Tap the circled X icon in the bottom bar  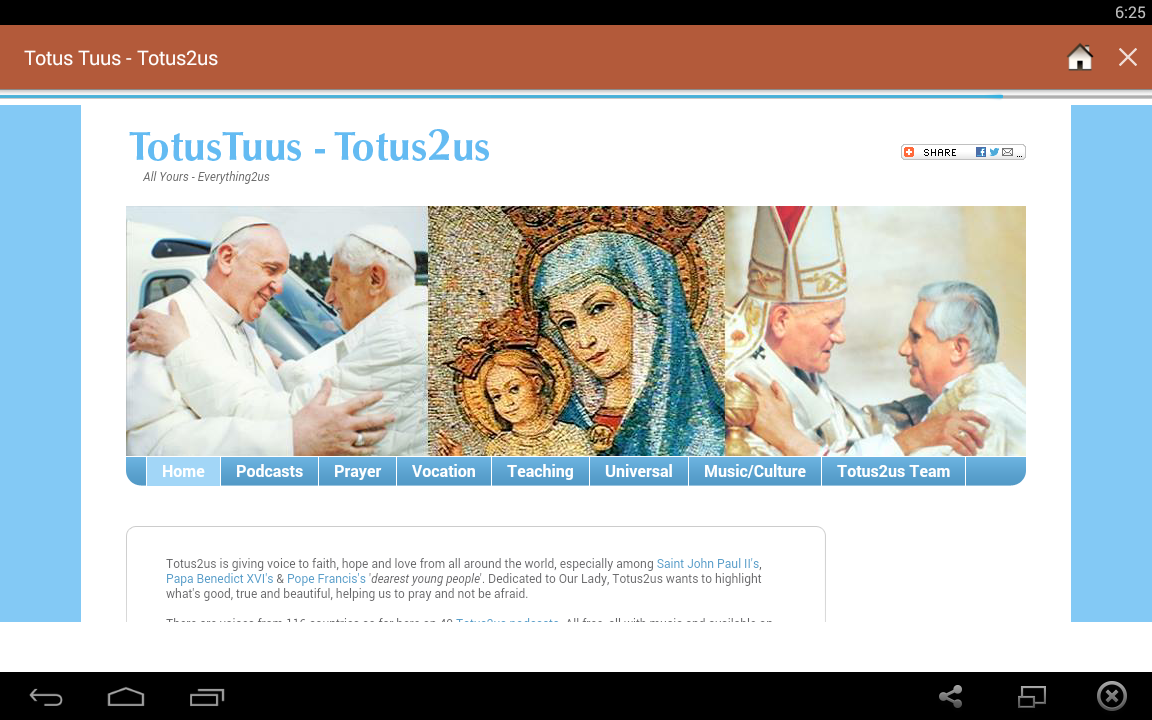click(1112, 696)
